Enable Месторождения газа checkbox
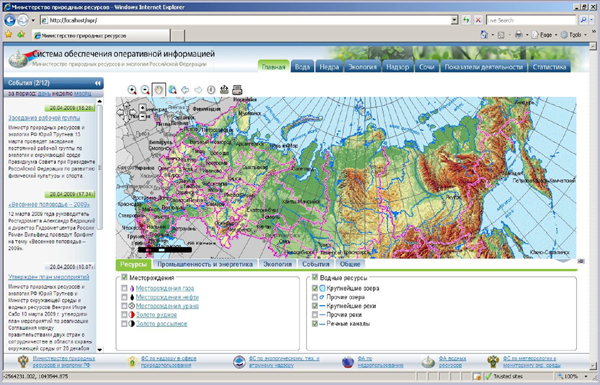Screen dimensions: 600x385 pyautogui.click(x=124, y=288)
